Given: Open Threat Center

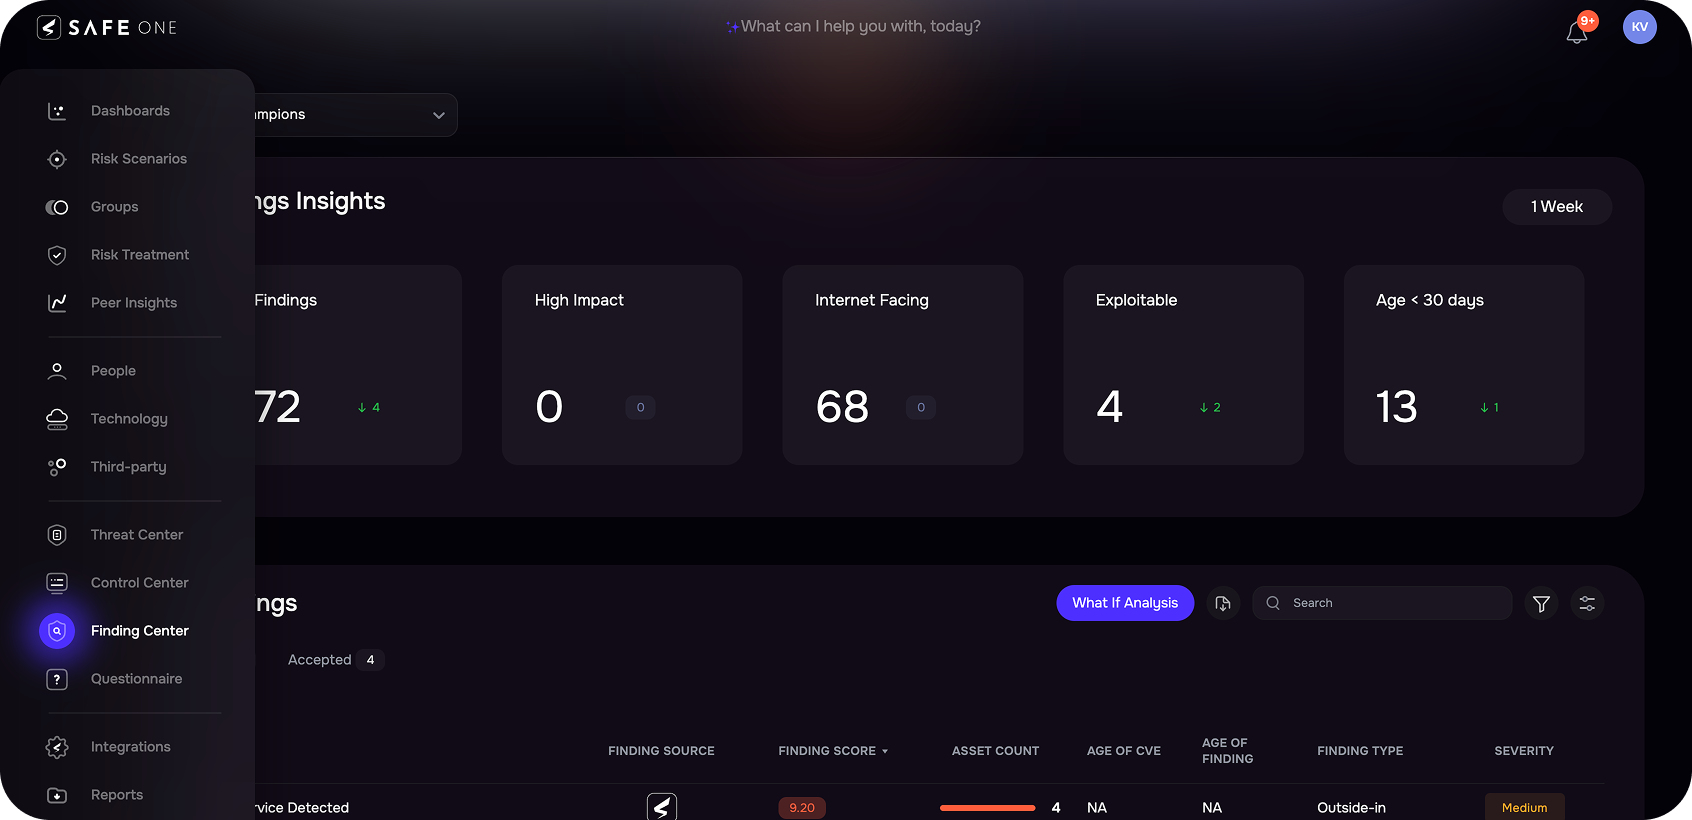Looking at the screenshot, I should coord(137,535).
